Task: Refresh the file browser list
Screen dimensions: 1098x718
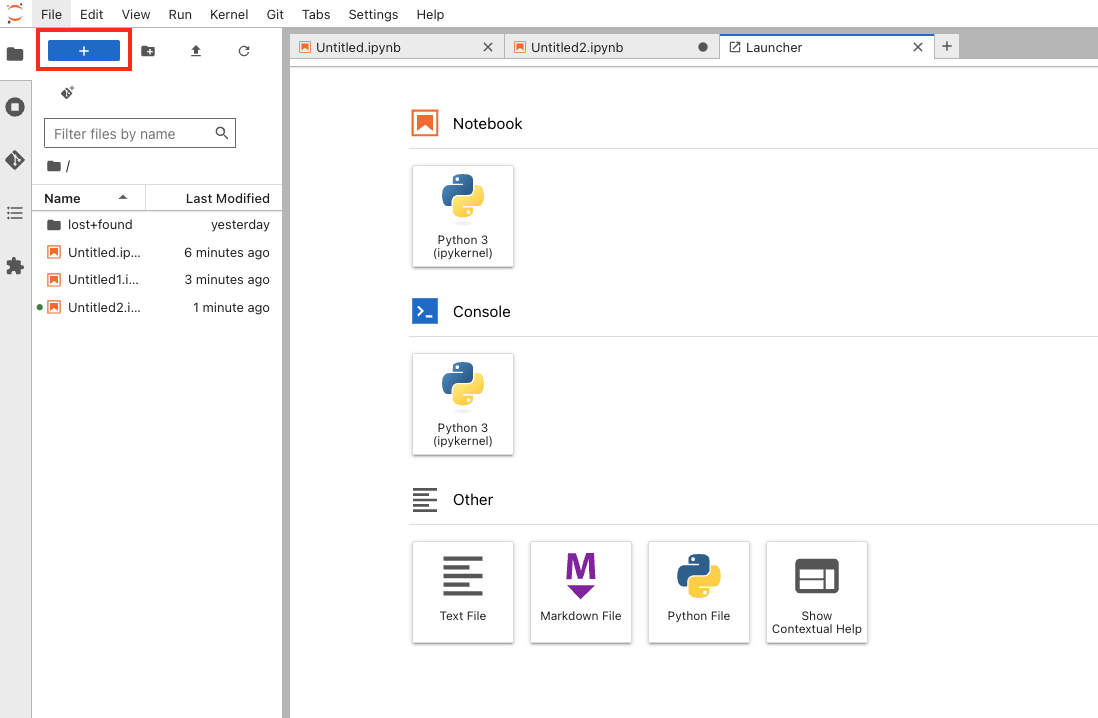Action: 244,51
